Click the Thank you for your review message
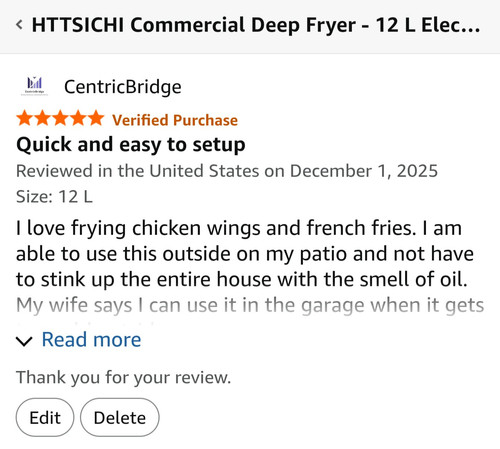The width and height of the screenshot is (500, 449). coord(123,378)
